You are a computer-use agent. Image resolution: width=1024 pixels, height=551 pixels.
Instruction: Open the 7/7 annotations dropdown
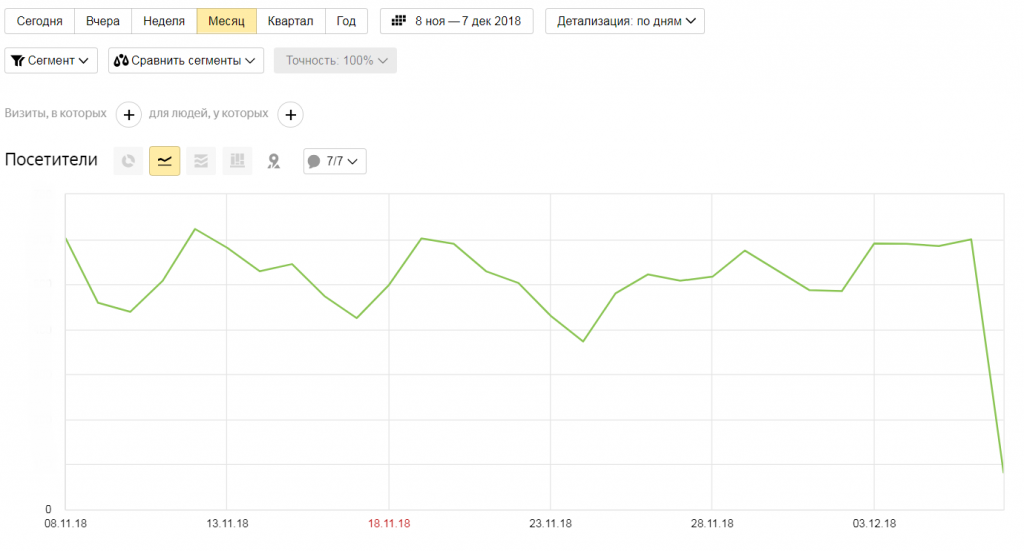point(334,161)
